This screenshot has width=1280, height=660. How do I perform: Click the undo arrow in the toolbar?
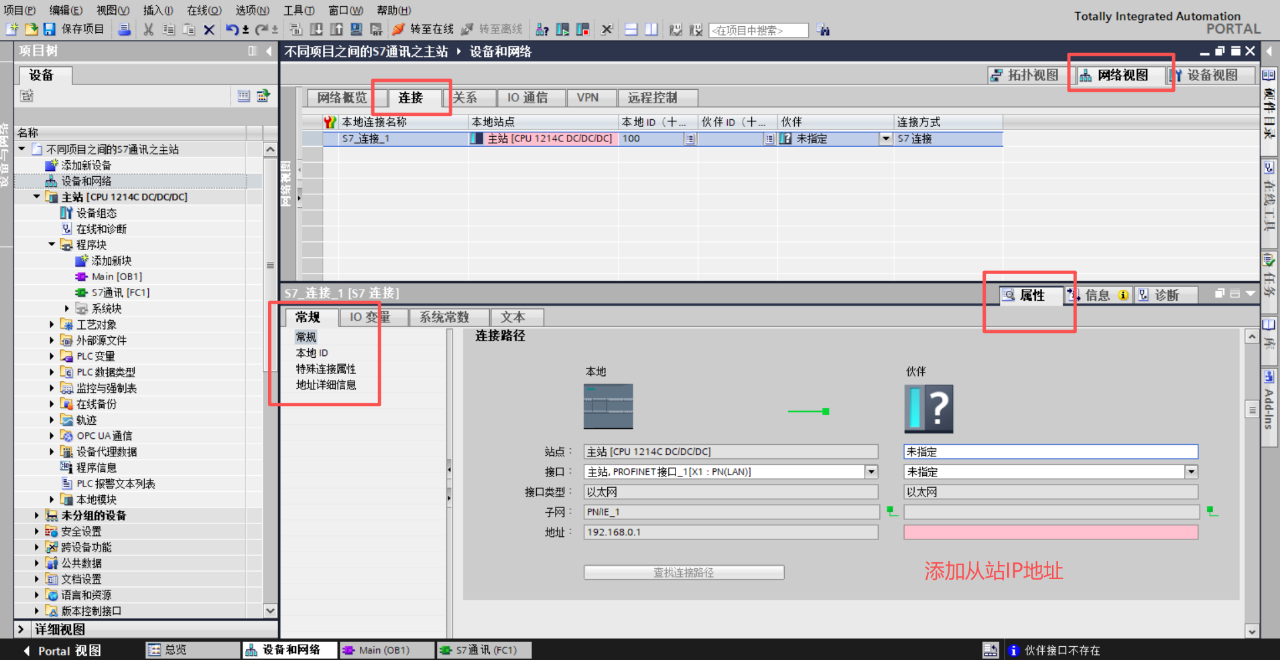tap(232, 29)
